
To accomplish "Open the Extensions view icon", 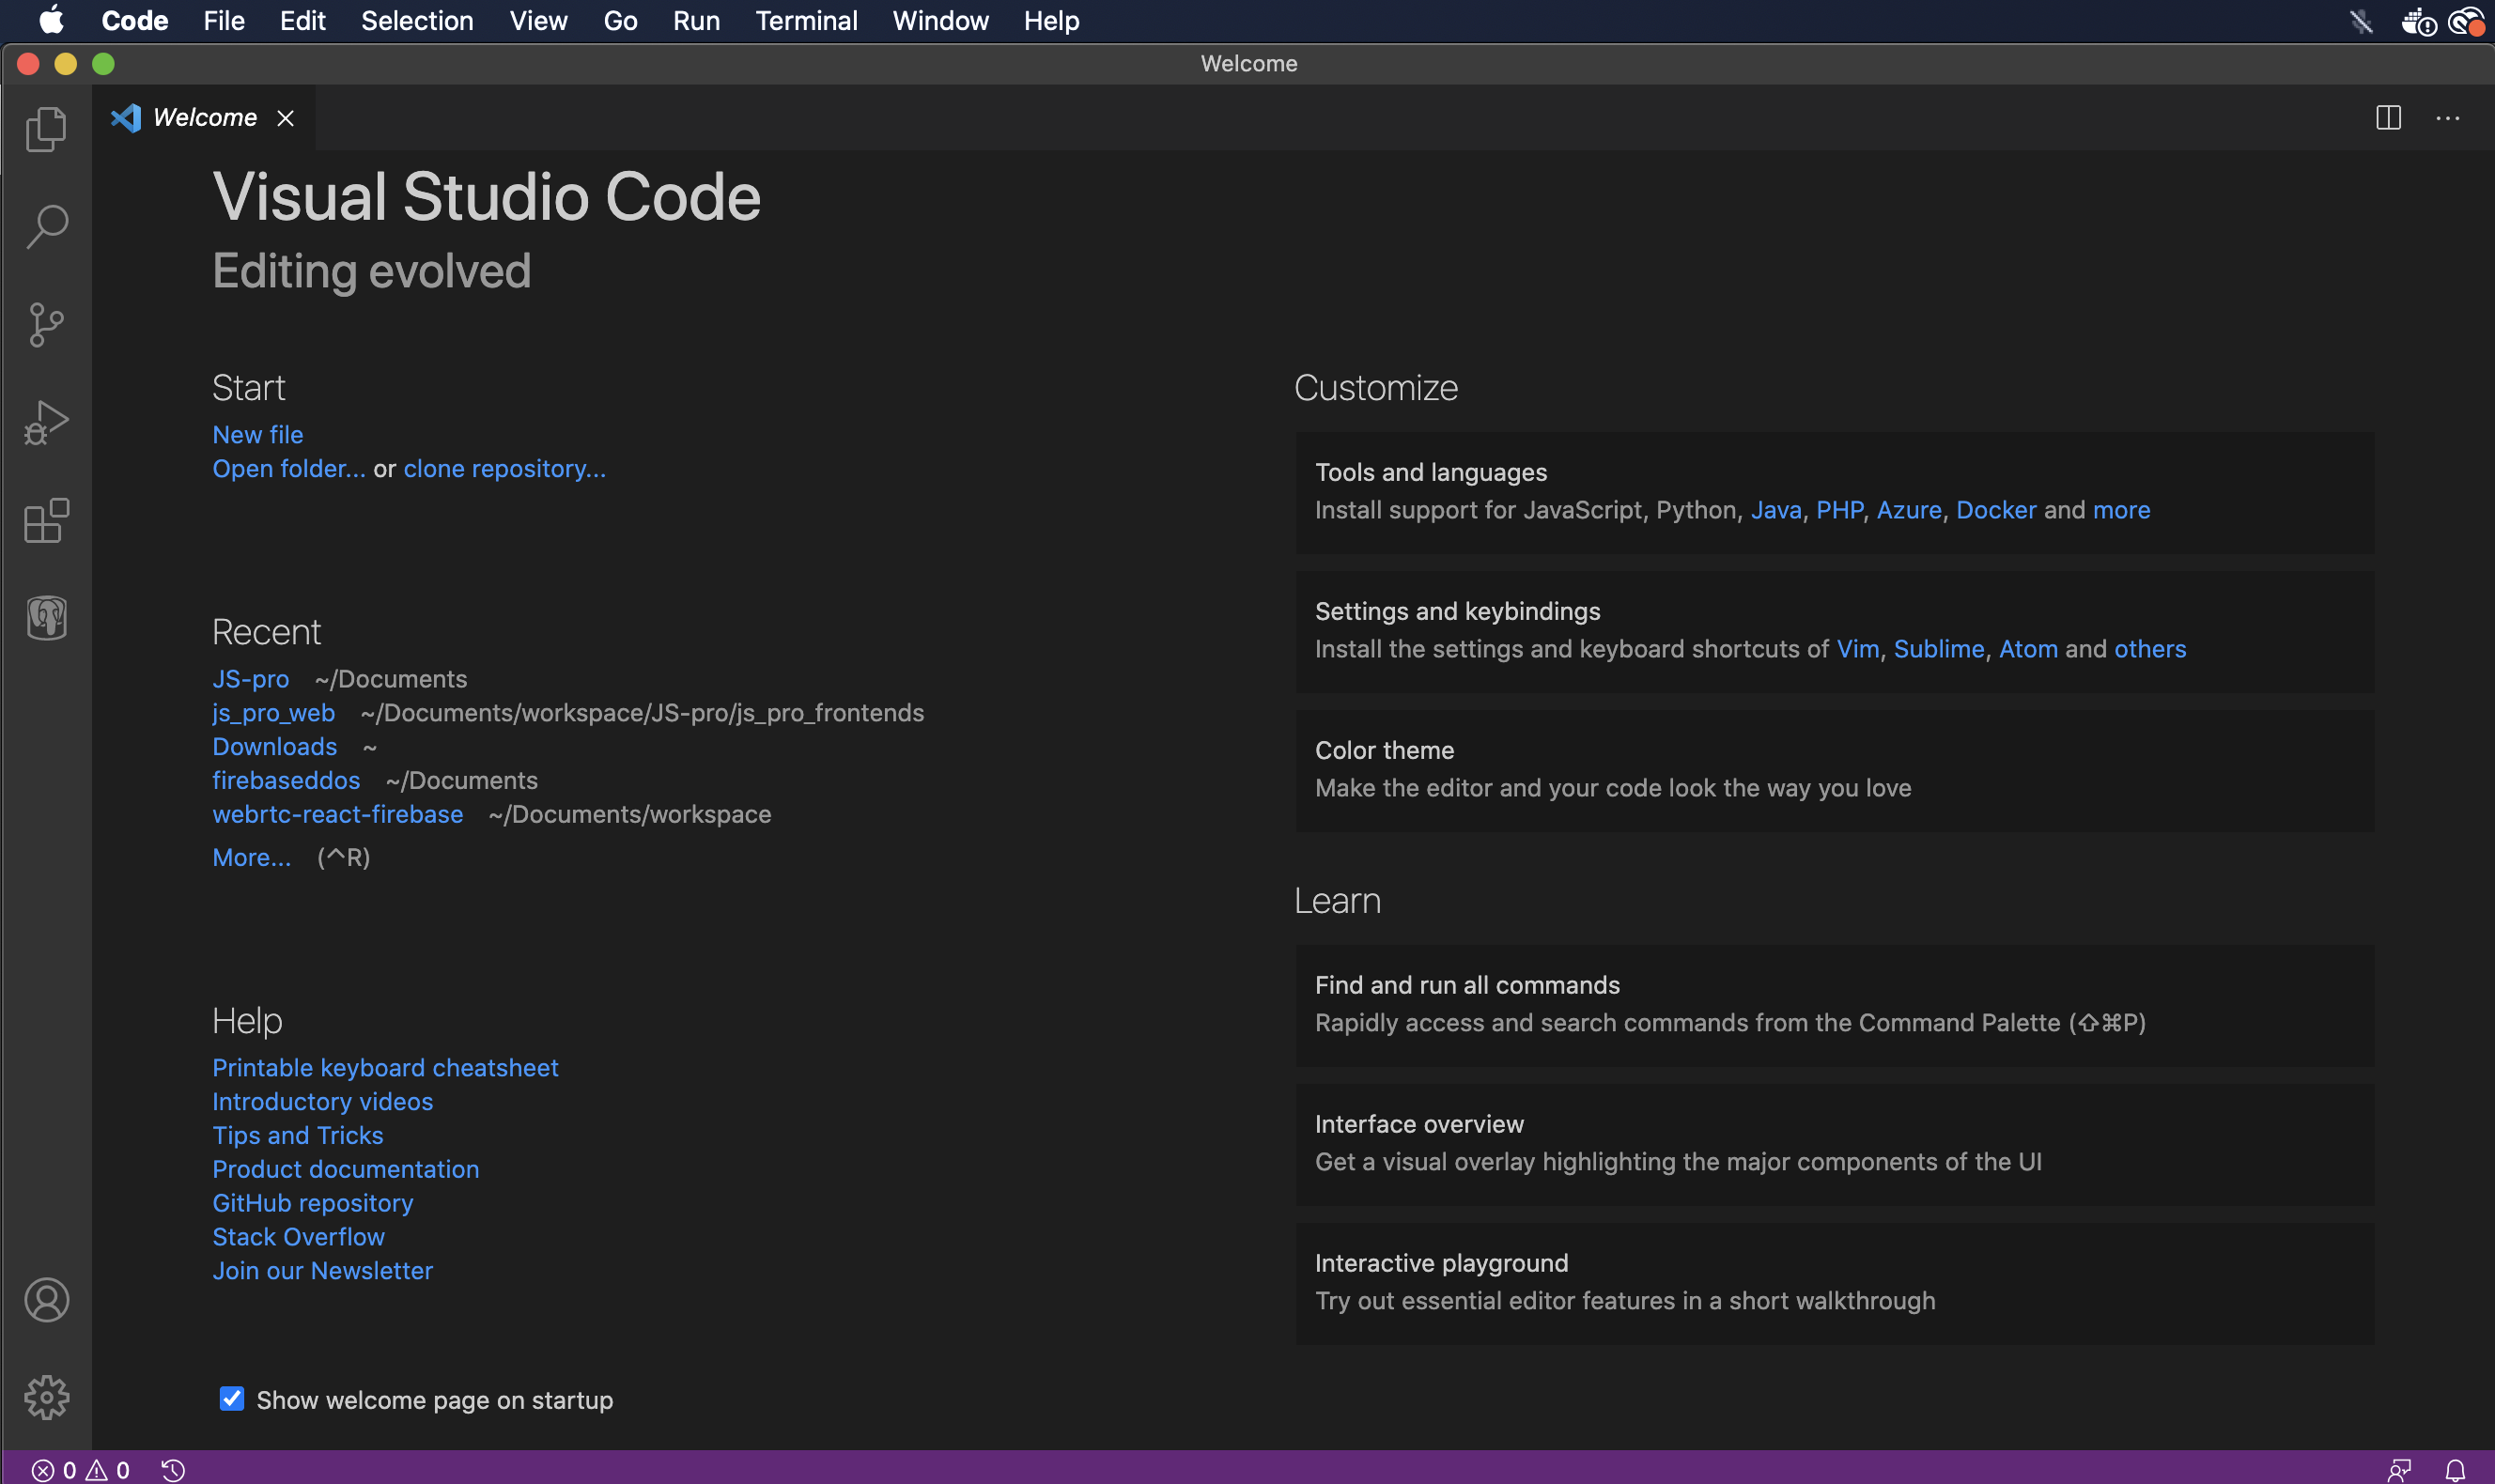I will click(x=46, y=521).
